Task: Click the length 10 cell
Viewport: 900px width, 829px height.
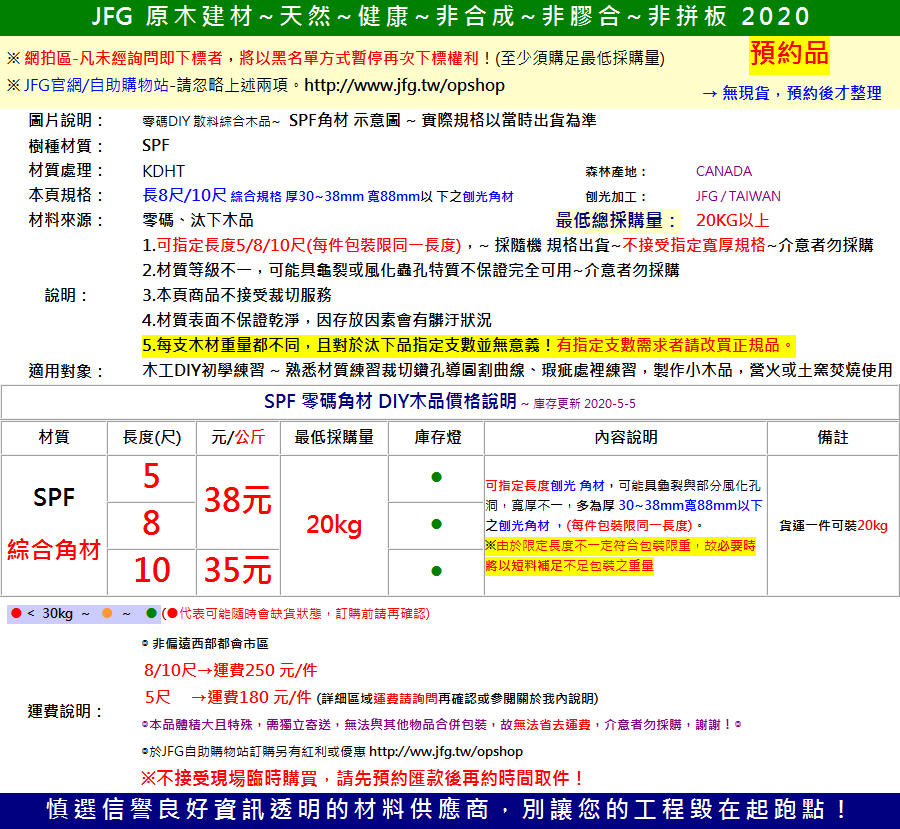Action: (152, 571)
